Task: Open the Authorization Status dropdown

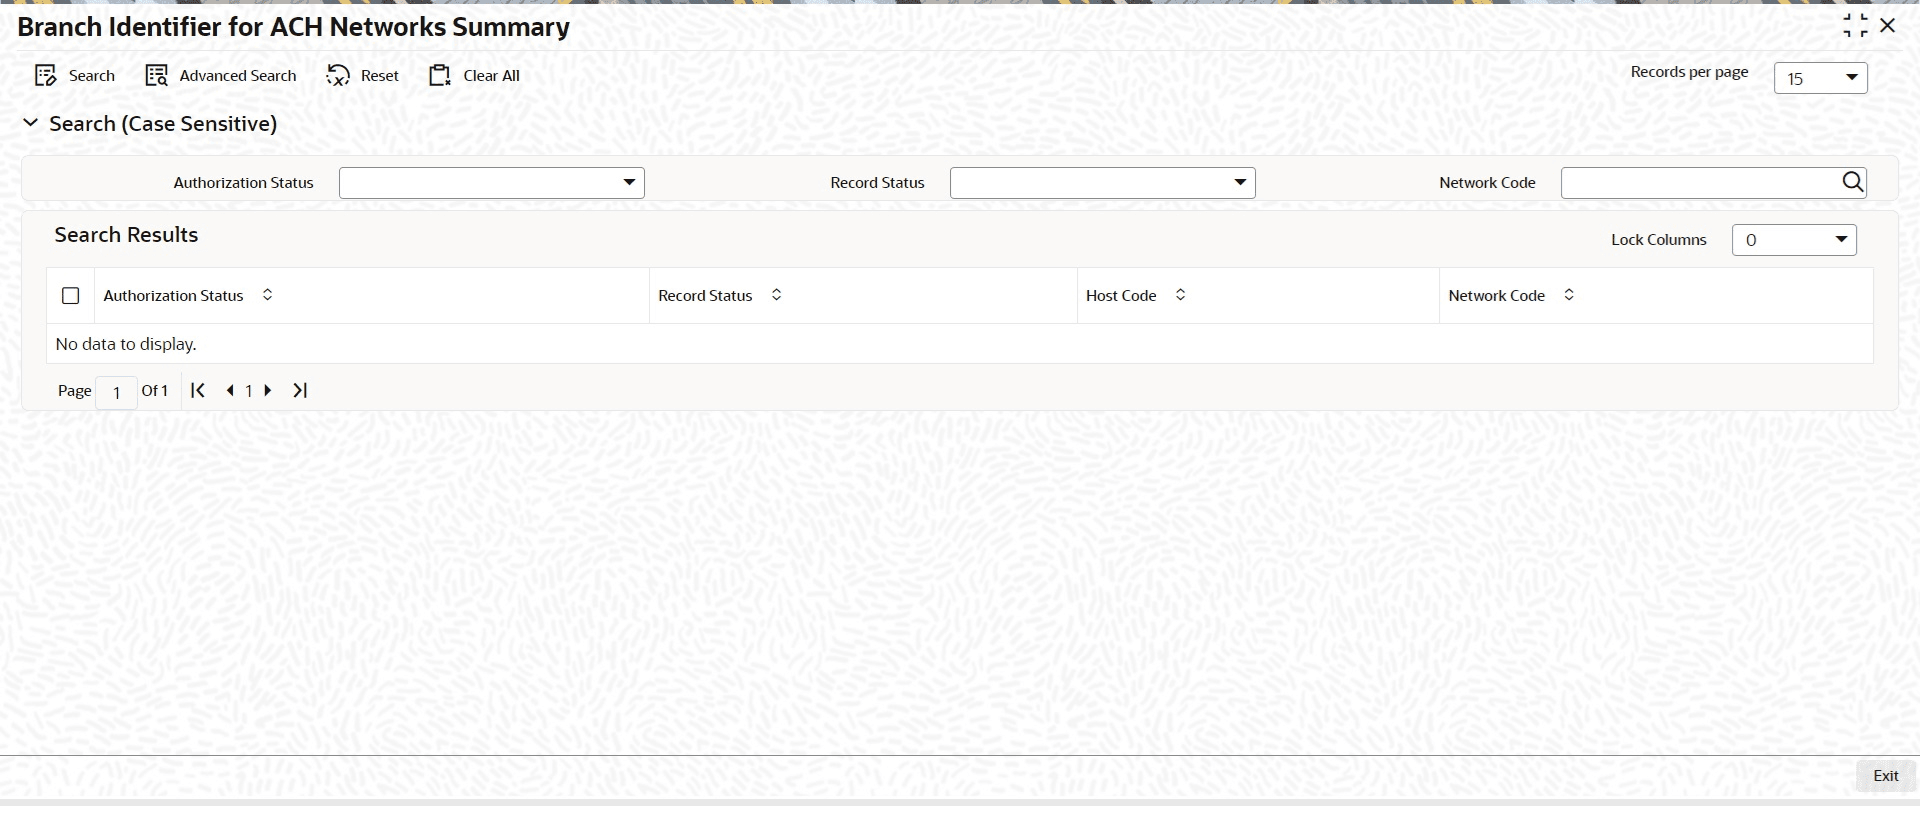Action: [x=492, y=183]
